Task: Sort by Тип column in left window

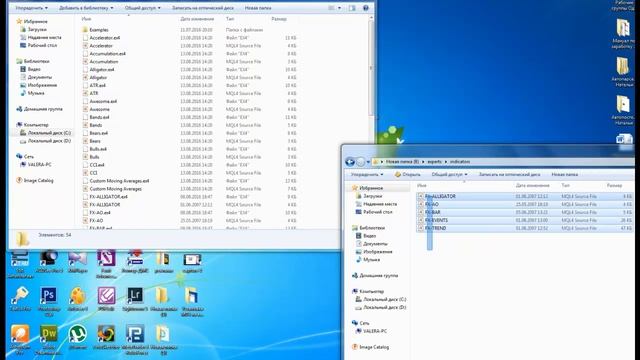Action: (x=230, y=19)
